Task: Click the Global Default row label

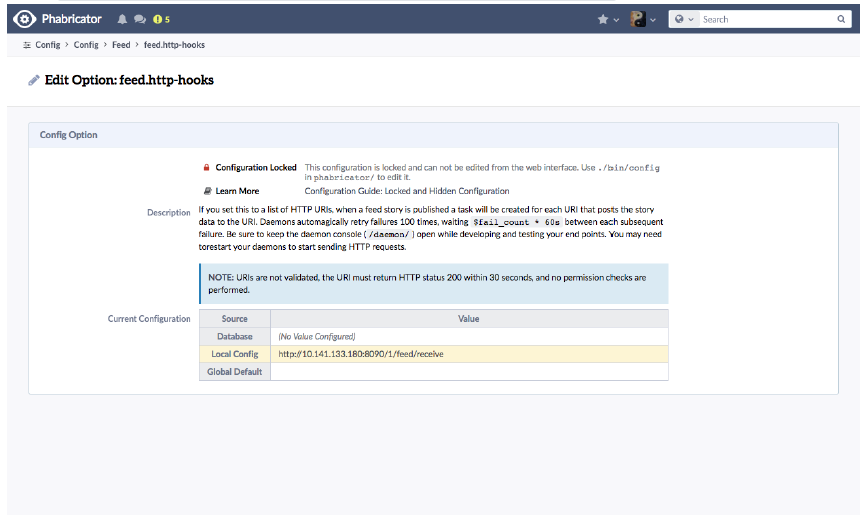Action: point(234,372)
